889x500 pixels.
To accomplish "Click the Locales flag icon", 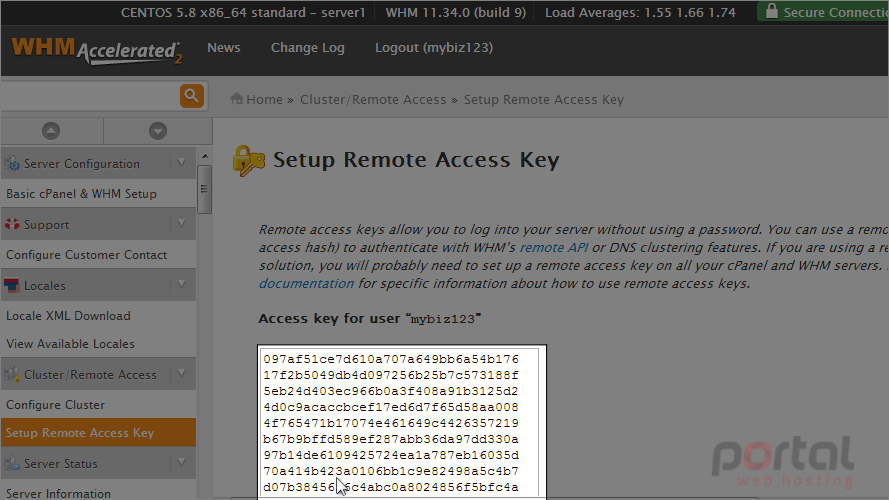I will 12,285.
